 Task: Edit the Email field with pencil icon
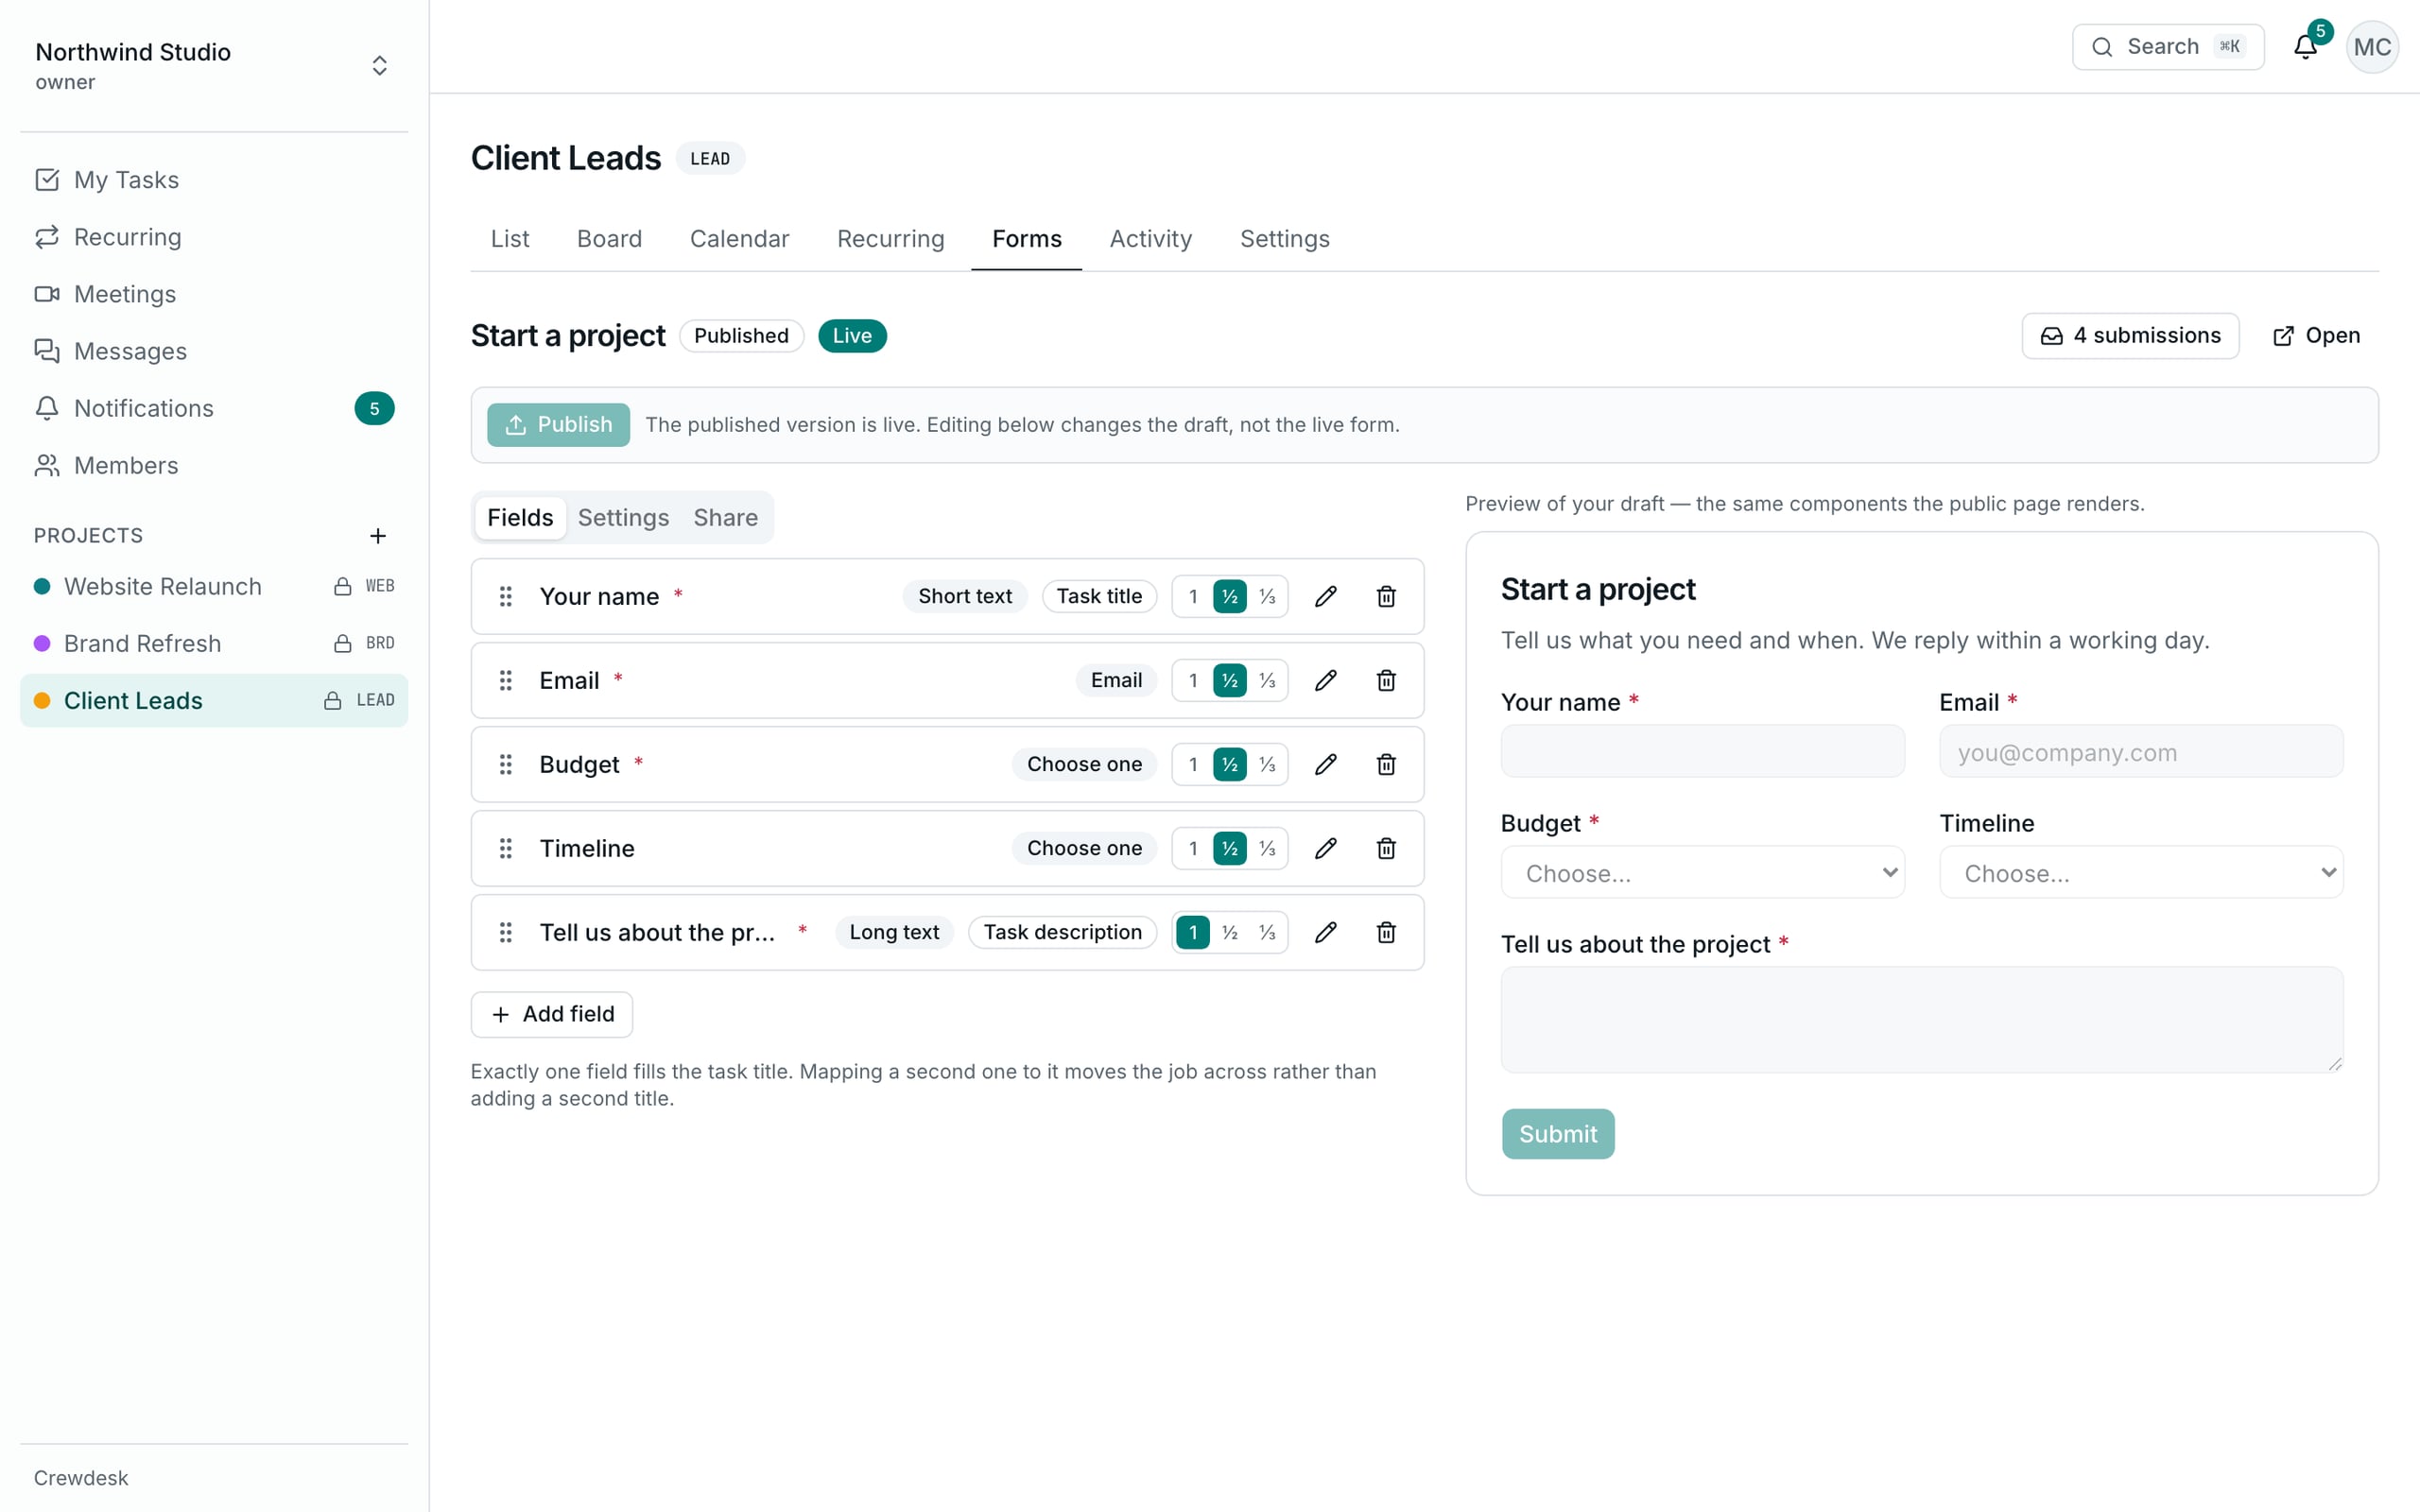click(x=1326, y=680)
